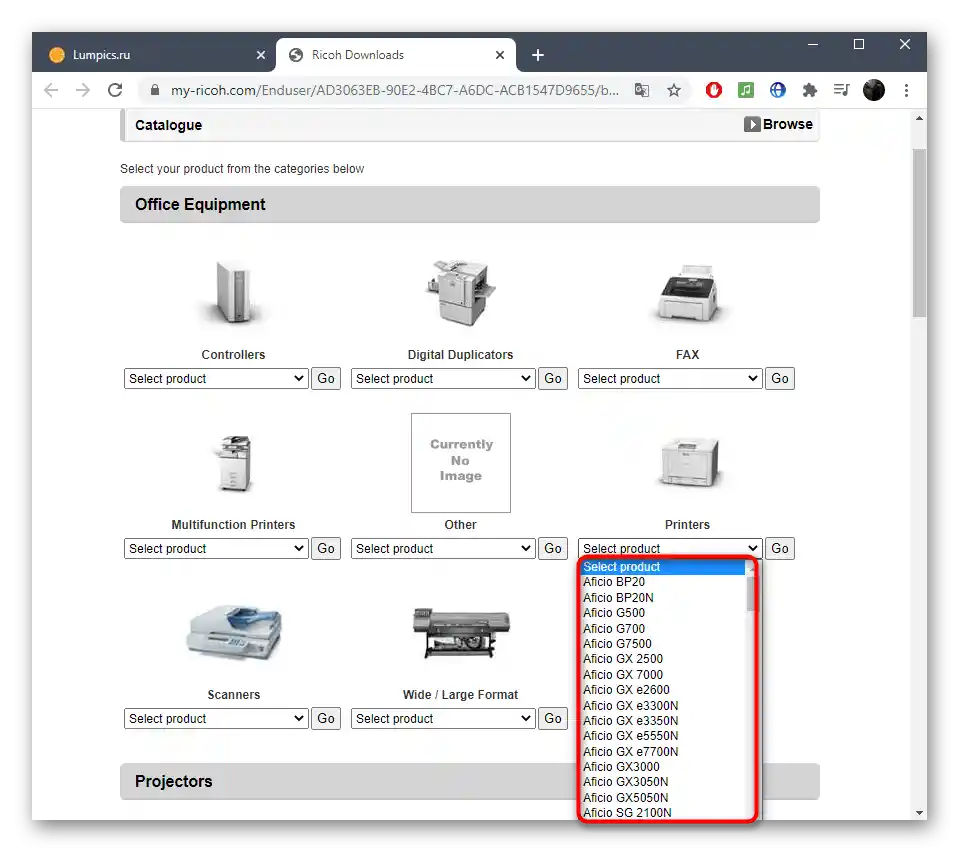Choose Aficio BP20N from the list
Image resolution: width=959 pixels, height=852 pixels.
663,598
